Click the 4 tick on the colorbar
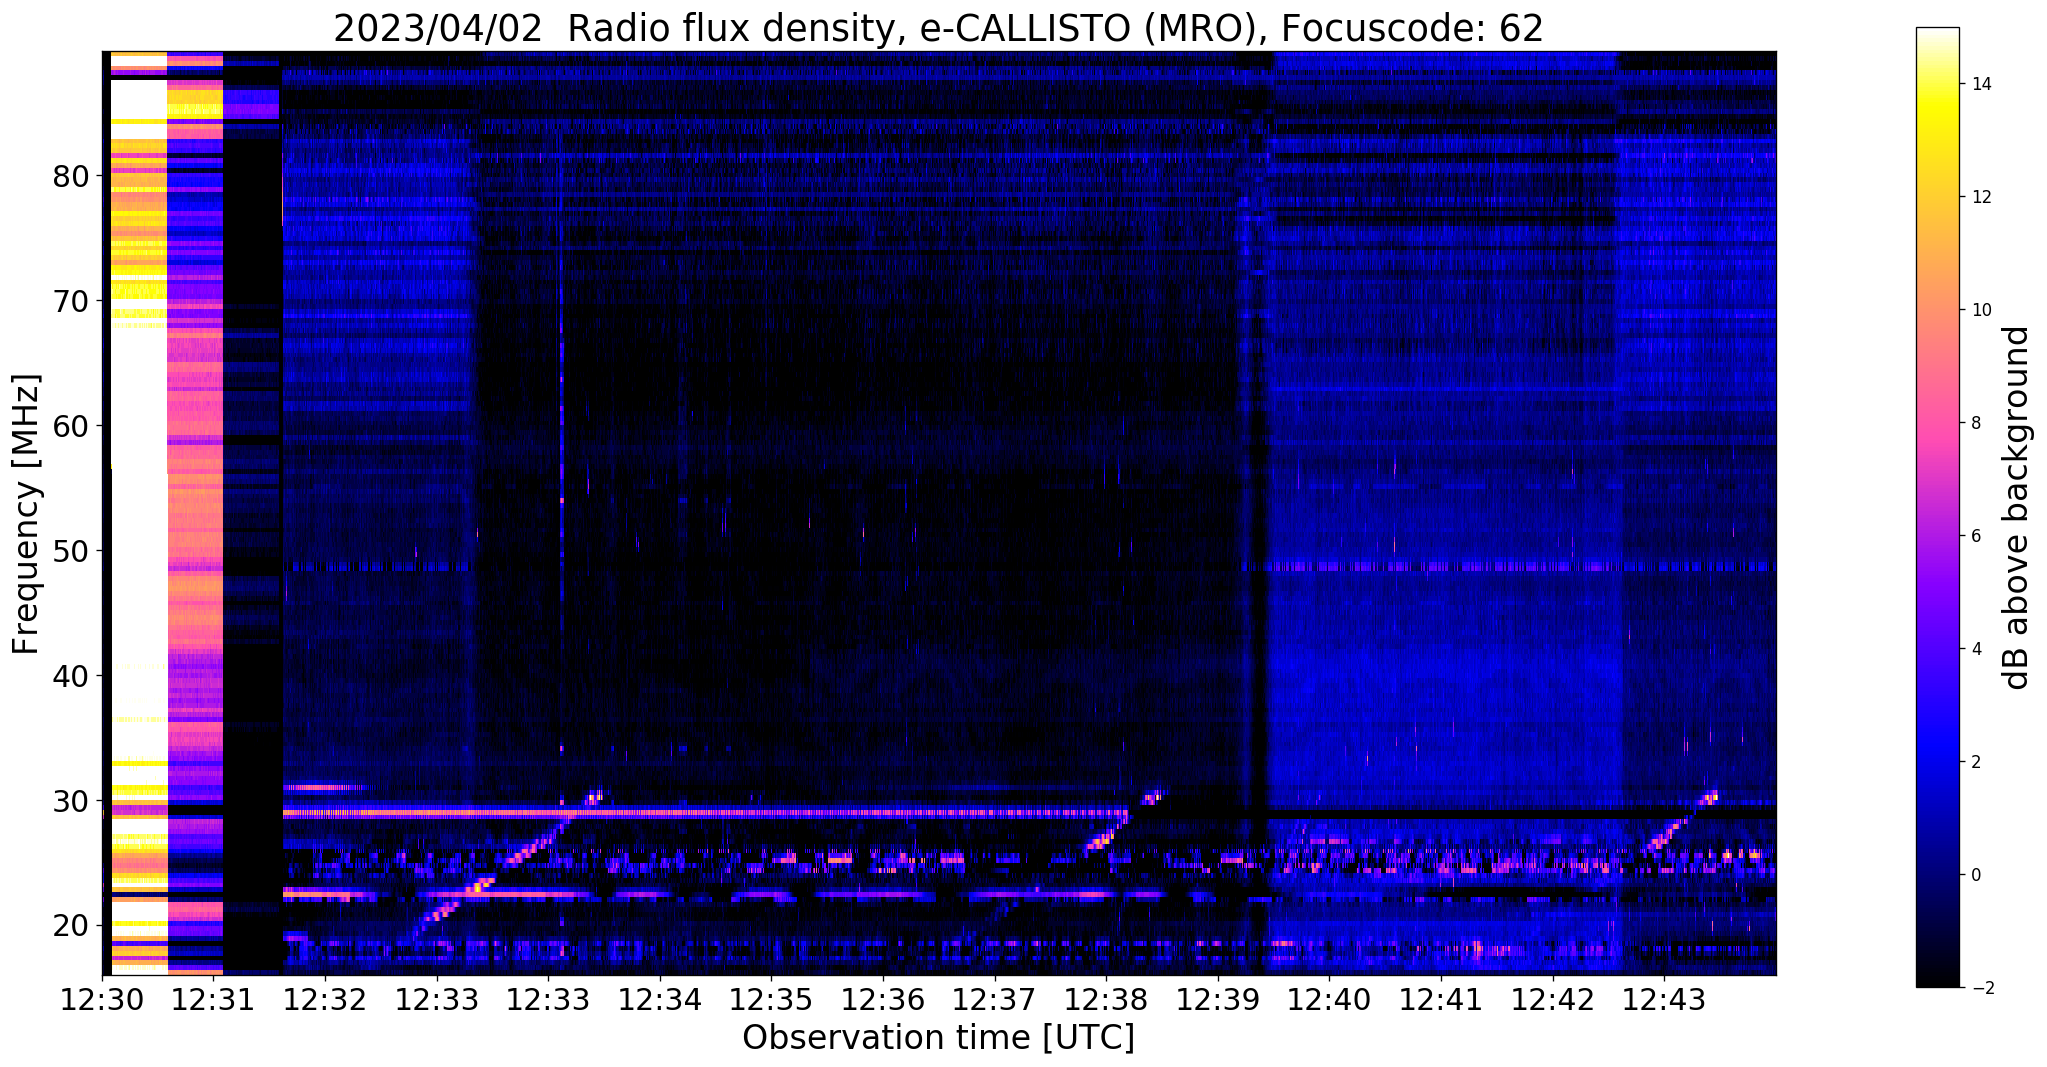This screenshot has width=2047, height=1067. (x=1974, y=650)
